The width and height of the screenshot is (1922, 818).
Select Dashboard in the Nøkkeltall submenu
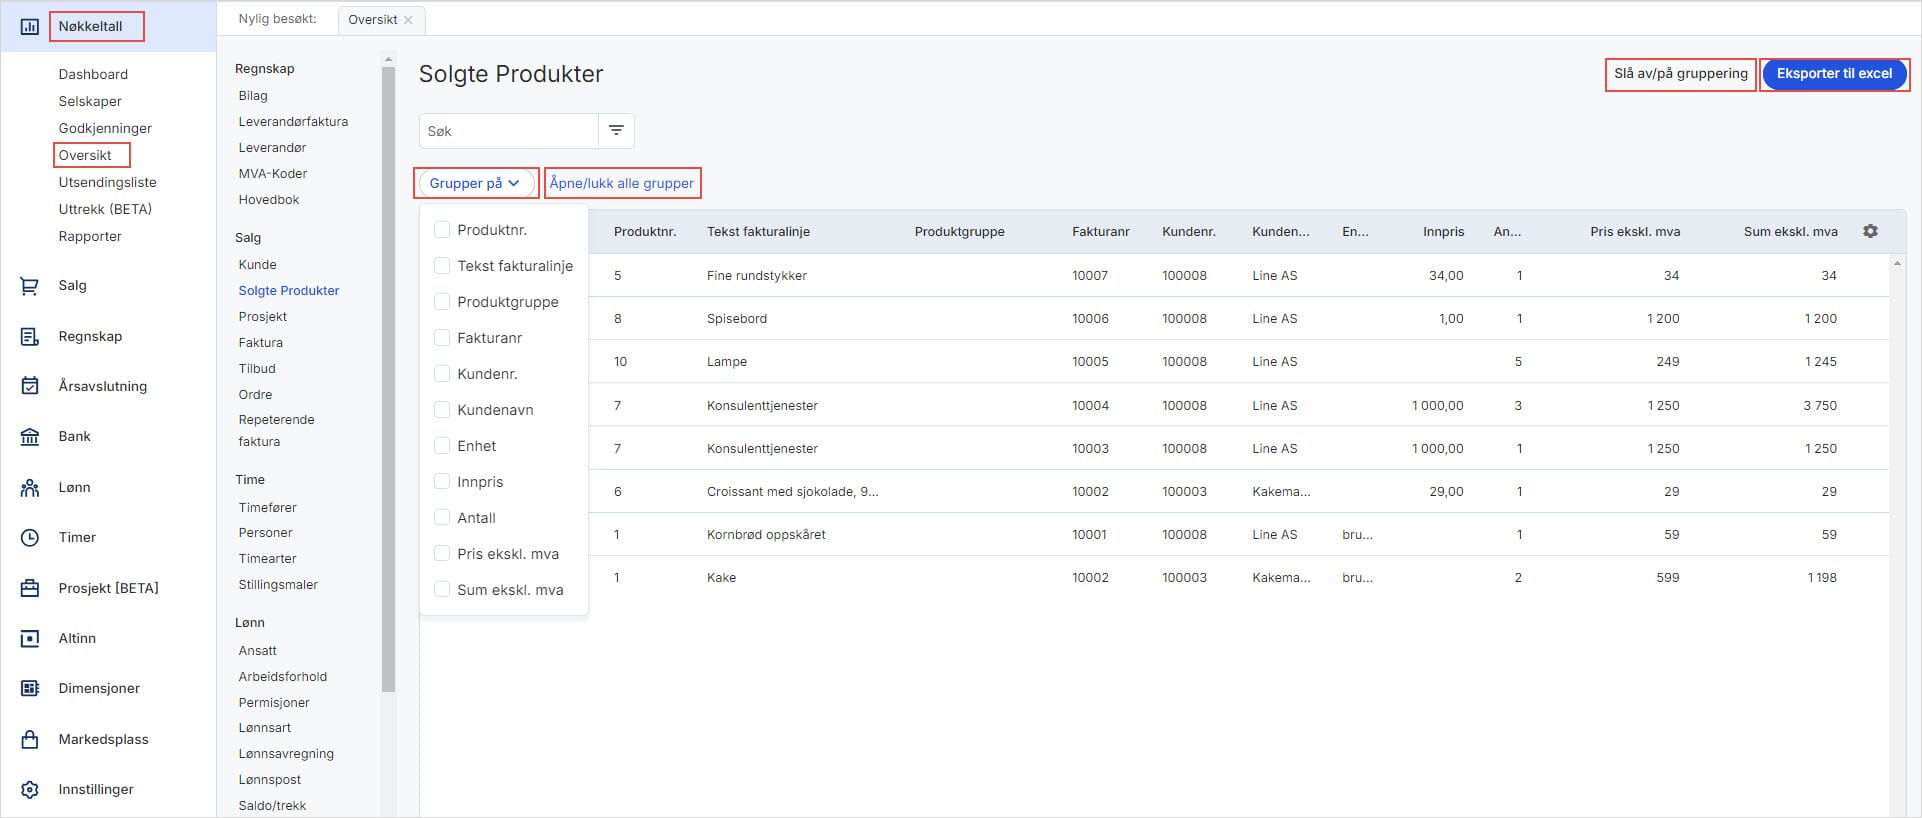click(93, 74)
